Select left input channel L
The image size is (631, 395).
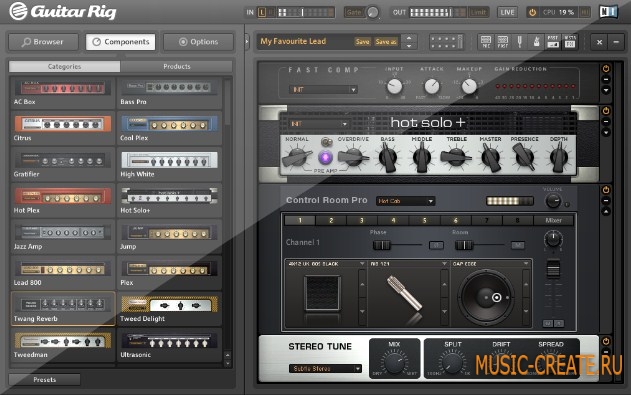point(262,12)
